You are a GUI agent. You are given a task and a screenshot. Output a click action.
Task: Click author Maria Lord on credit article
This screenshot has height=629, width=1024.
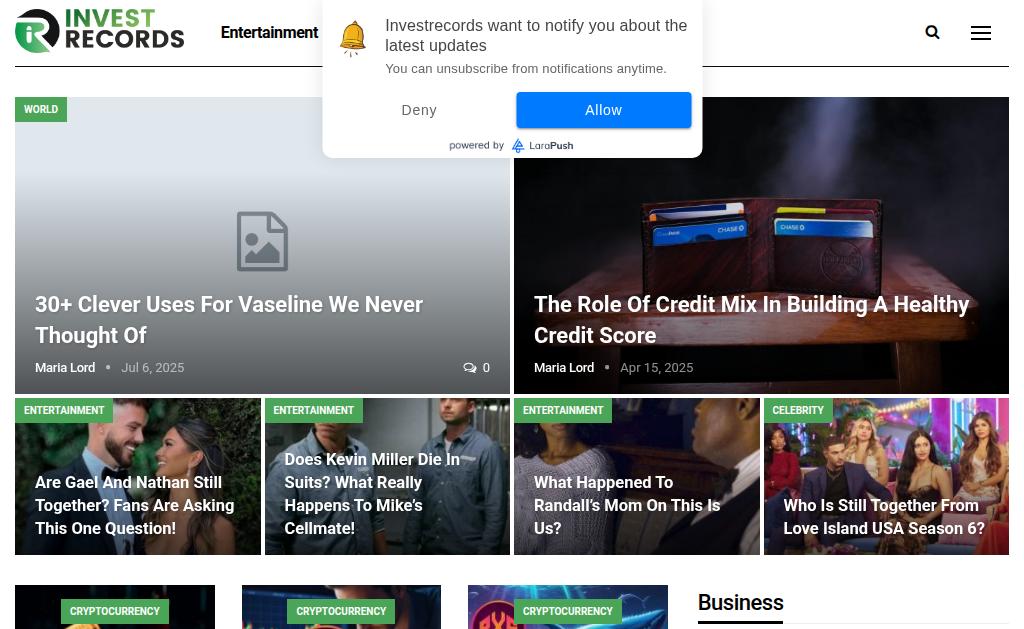tap(564, 368)
